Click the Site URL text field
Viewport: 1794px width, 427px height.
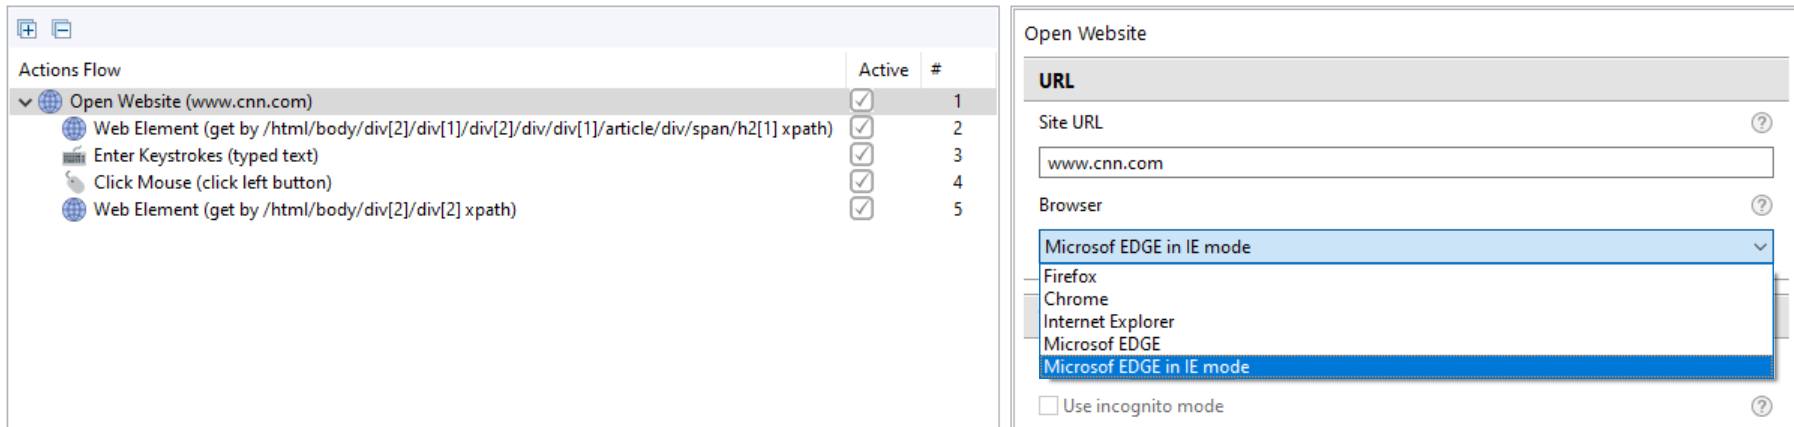pyautogui.click(x=1405, y=163)
